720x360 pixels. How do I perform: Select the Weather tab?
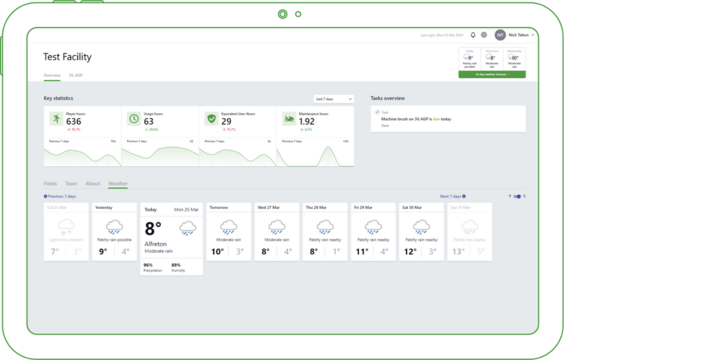pos(118,184)
